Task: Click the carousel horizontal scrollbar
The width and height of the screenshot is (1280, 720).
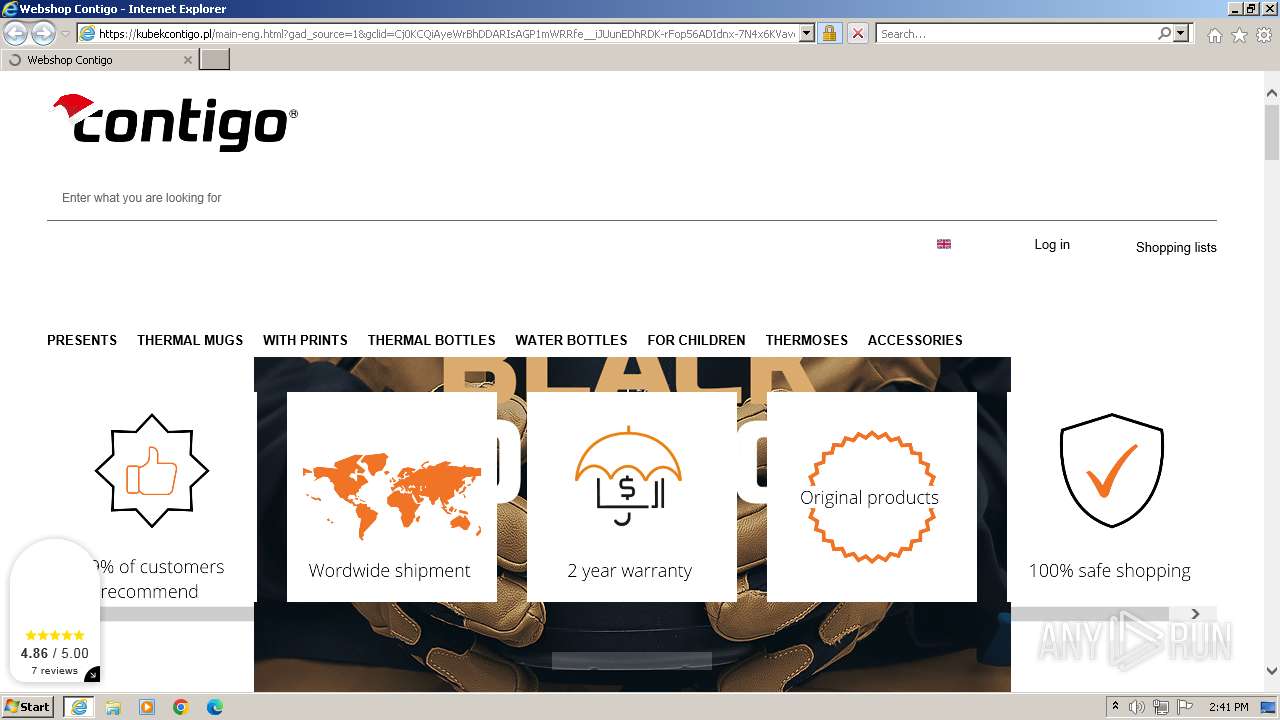Action: [x=633, y=613]
